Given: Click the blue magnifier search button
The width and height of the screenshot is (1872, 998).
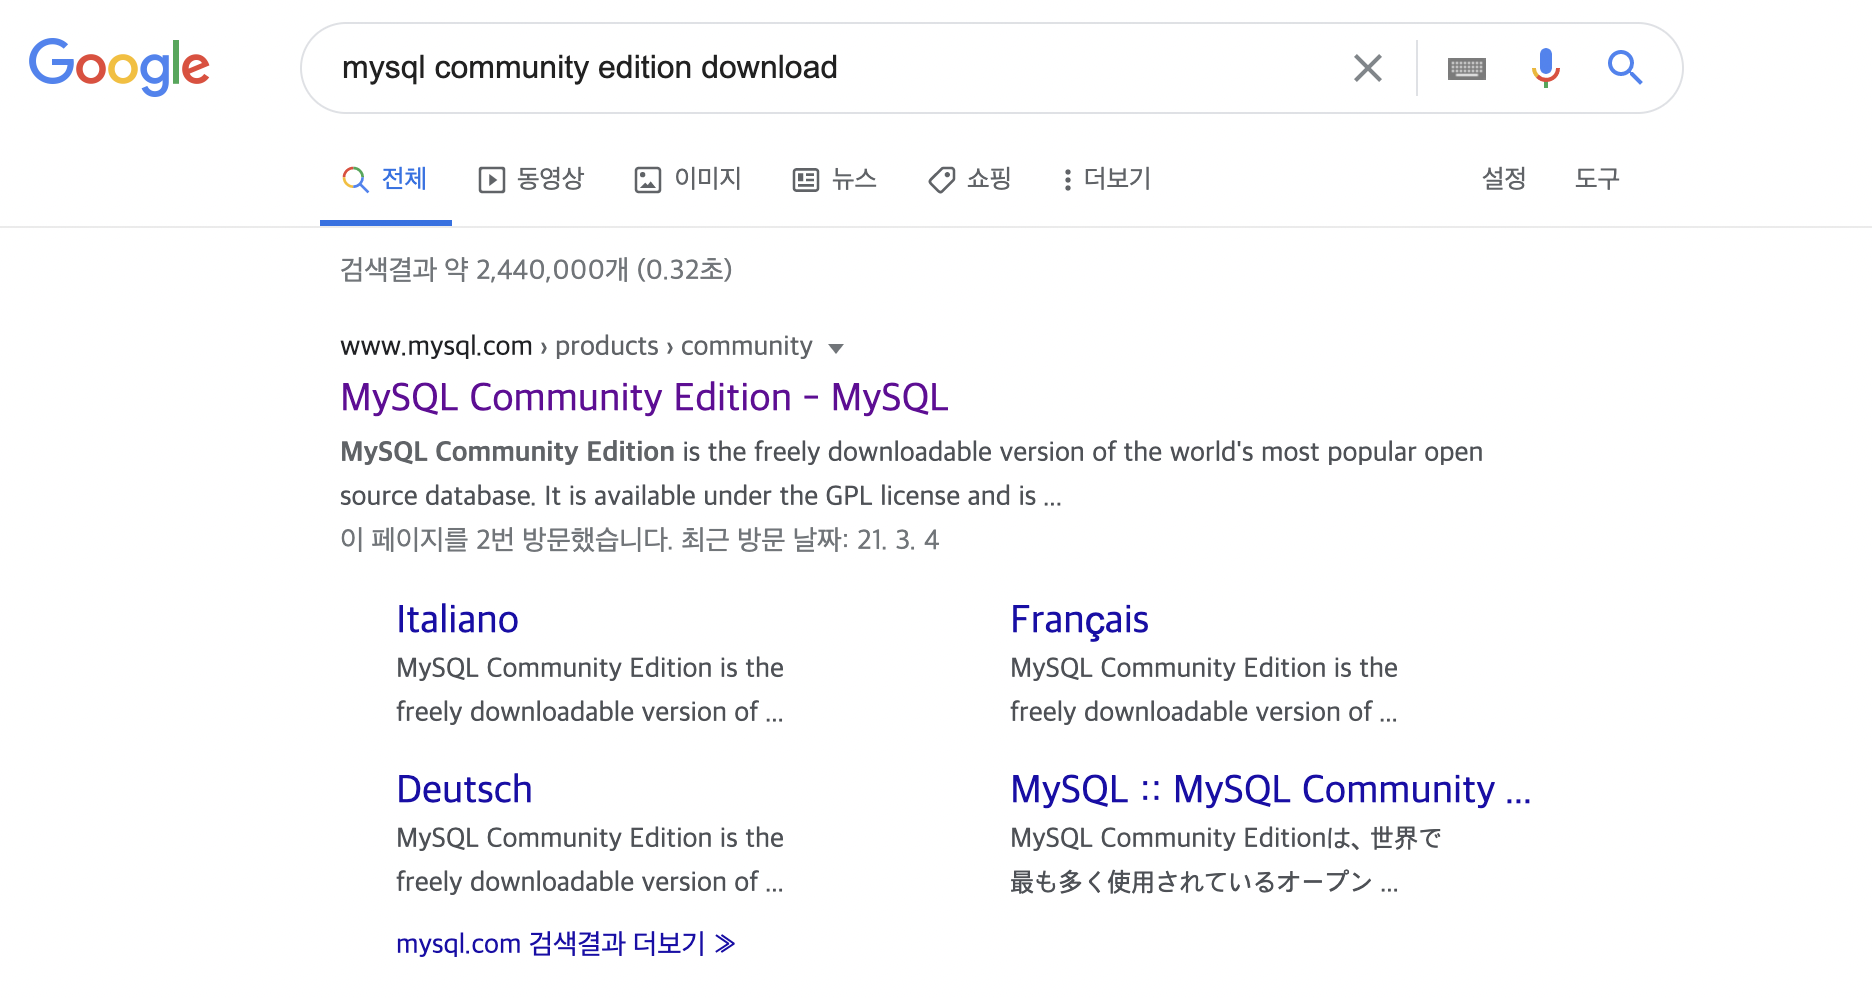Looking at the screenshot, I should coord(1624,68).
